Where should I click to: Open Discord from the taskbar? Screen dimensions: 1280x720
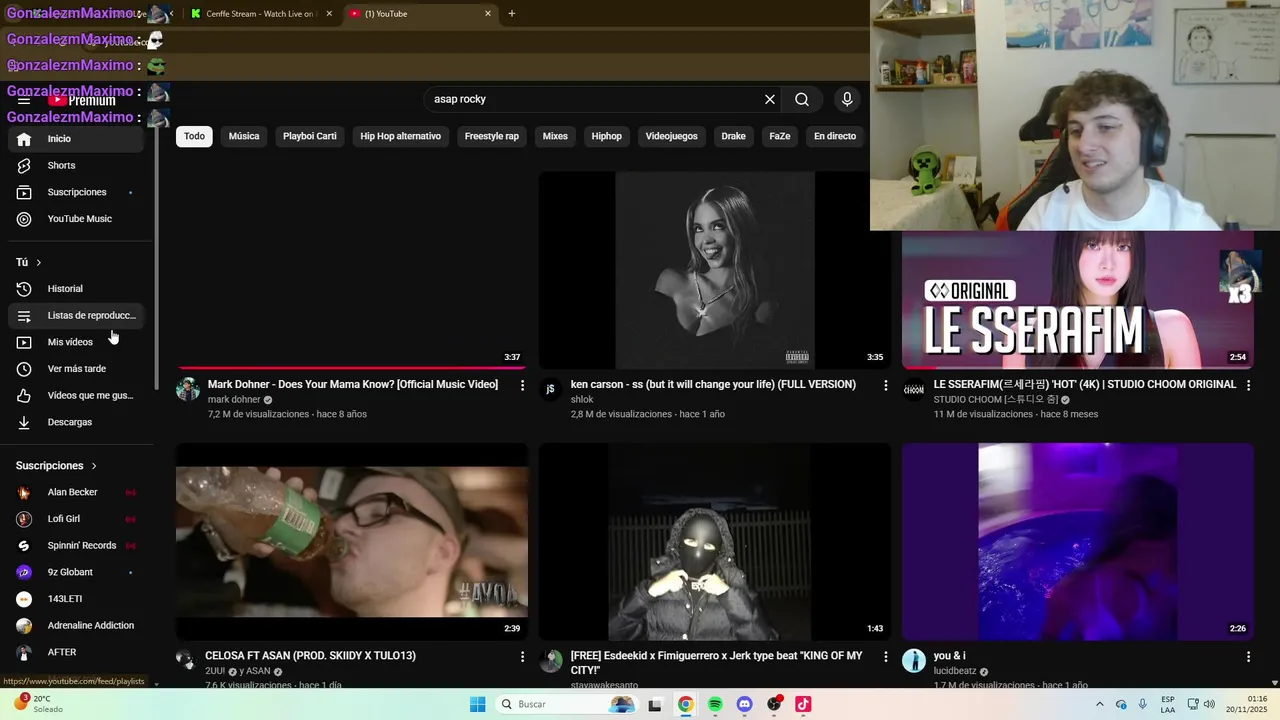click(744, 704)
